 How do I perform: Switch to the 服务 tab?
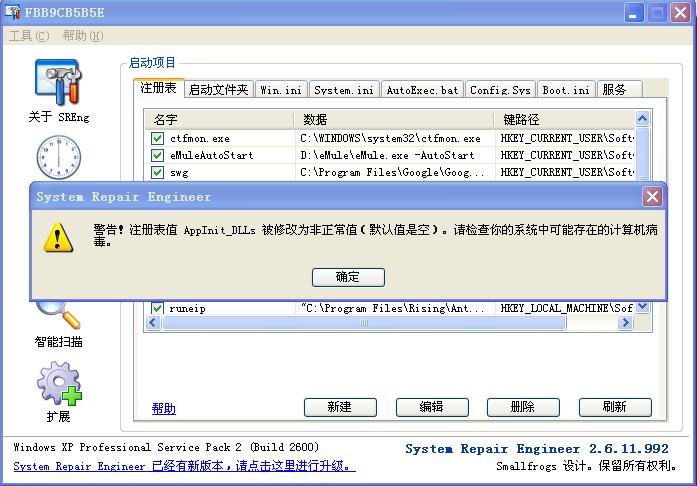click(x=619, y=89)
